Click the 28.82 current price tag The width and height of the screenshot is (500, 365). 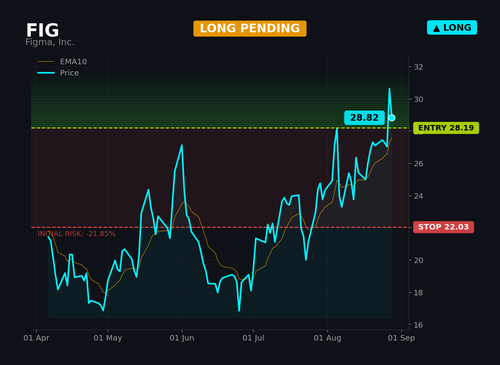point(364,118)
